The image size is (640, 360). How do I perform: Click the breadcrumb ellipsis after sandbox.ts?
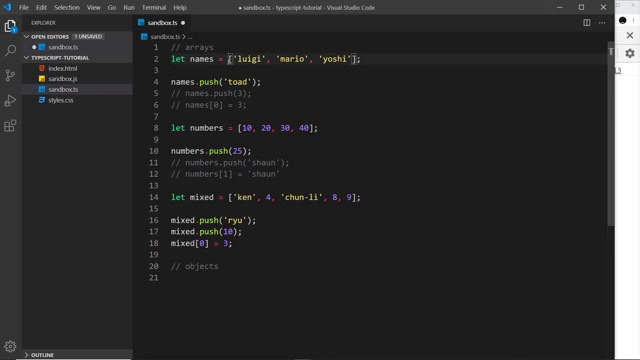190,37
